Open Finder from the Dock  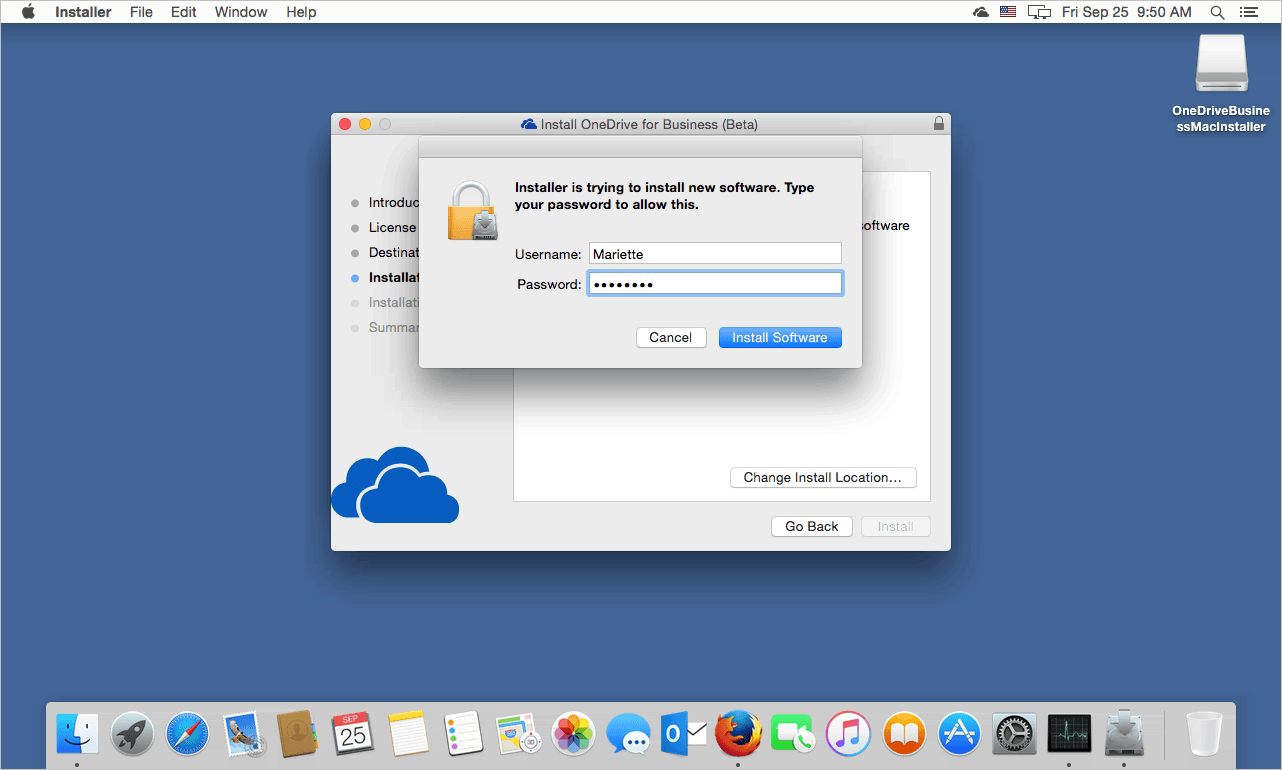click(77, 735)
